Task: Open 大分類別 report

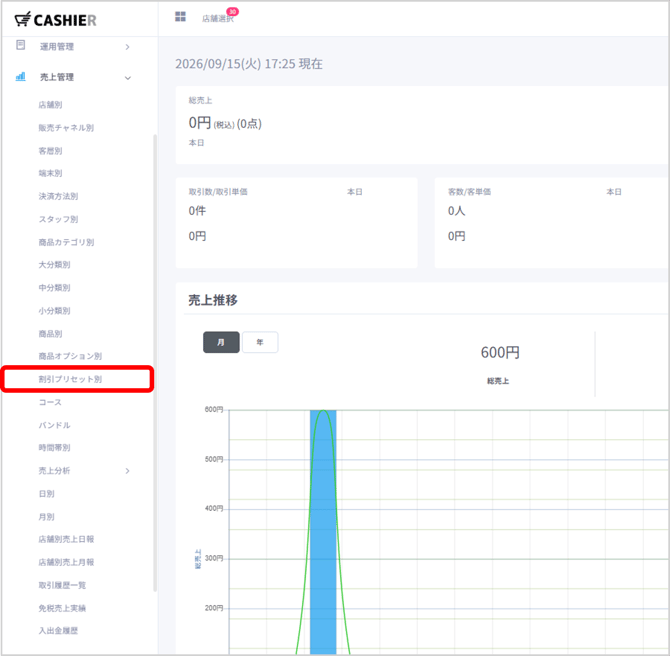Action: pyautogui.click(x=54, y=265)
